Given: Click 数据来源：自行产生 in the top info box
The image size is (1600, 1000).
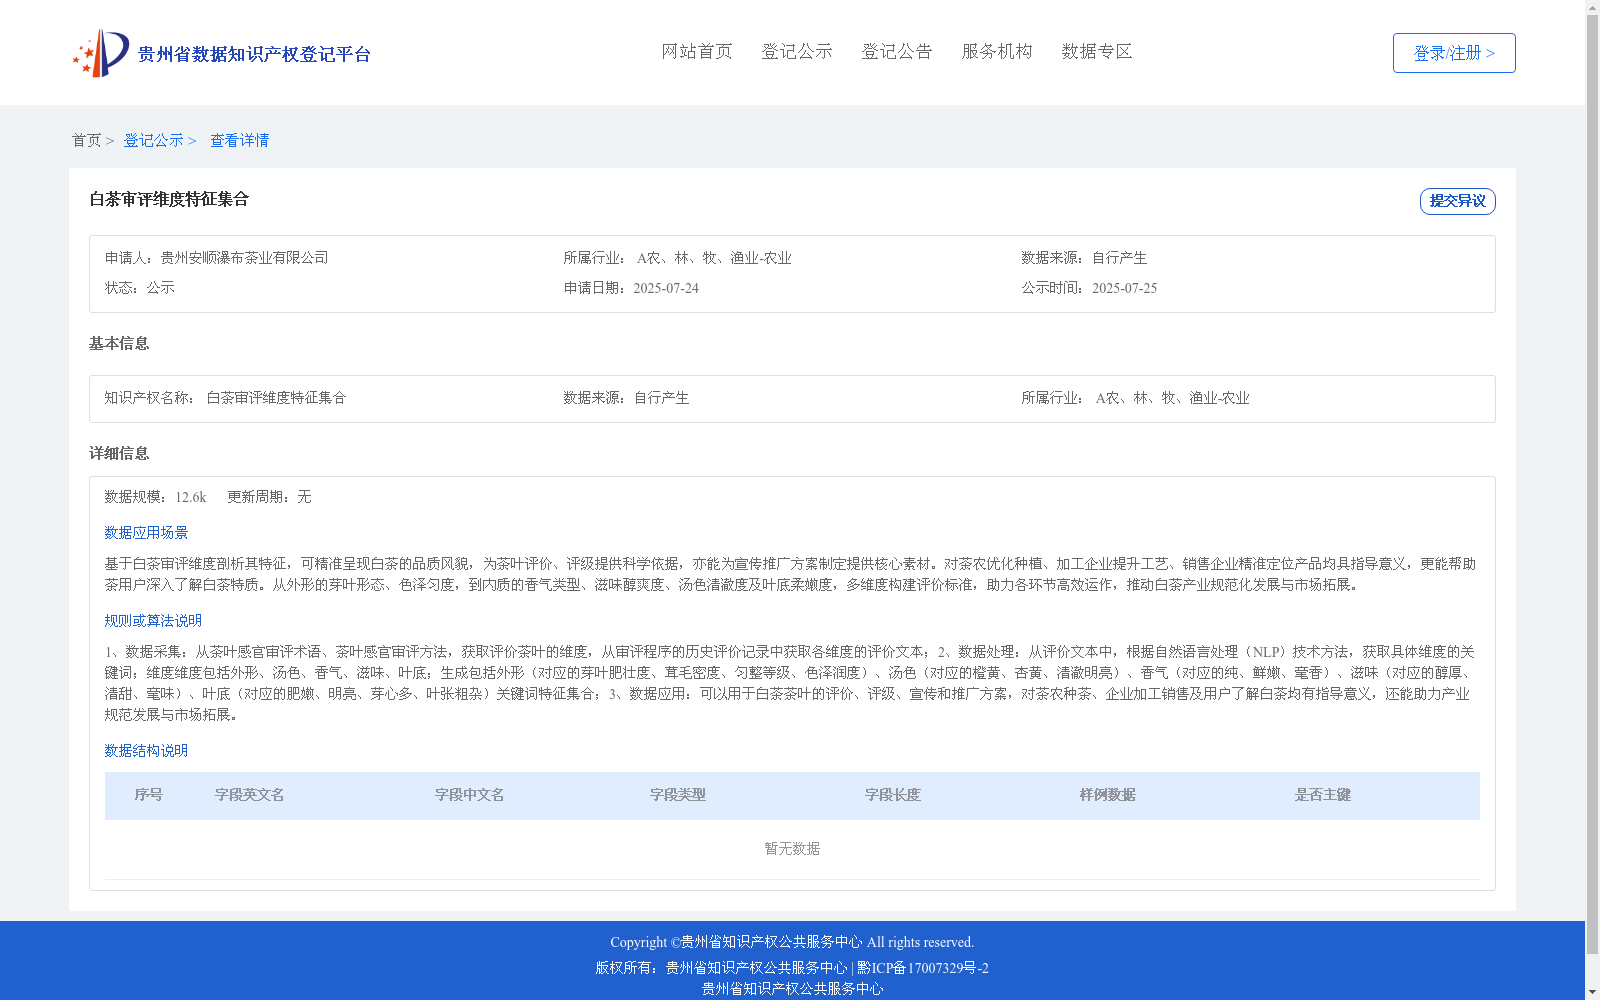Looking at the screenshot, I should click(1084, 258).
